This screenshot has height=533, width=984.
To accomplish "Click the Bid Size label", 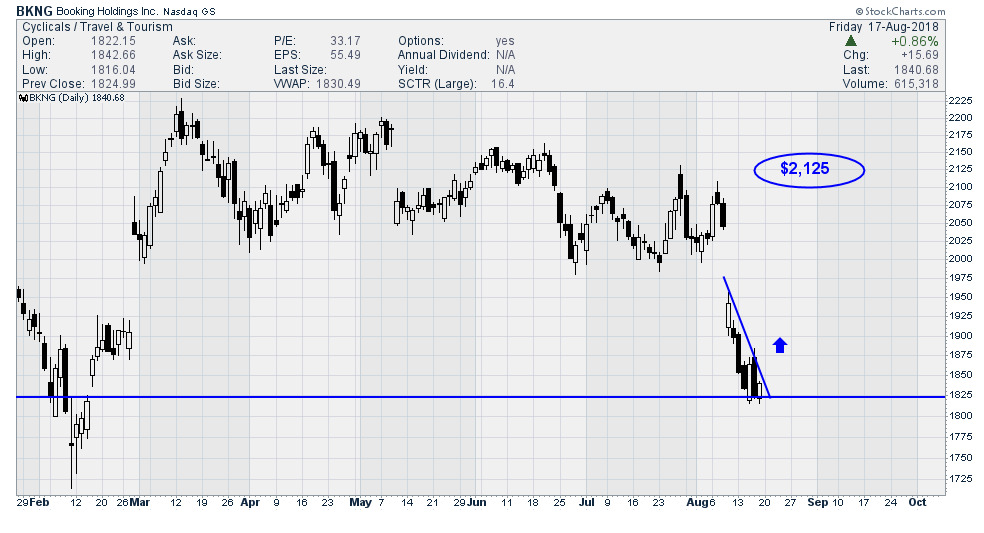I will click(196, 84).
